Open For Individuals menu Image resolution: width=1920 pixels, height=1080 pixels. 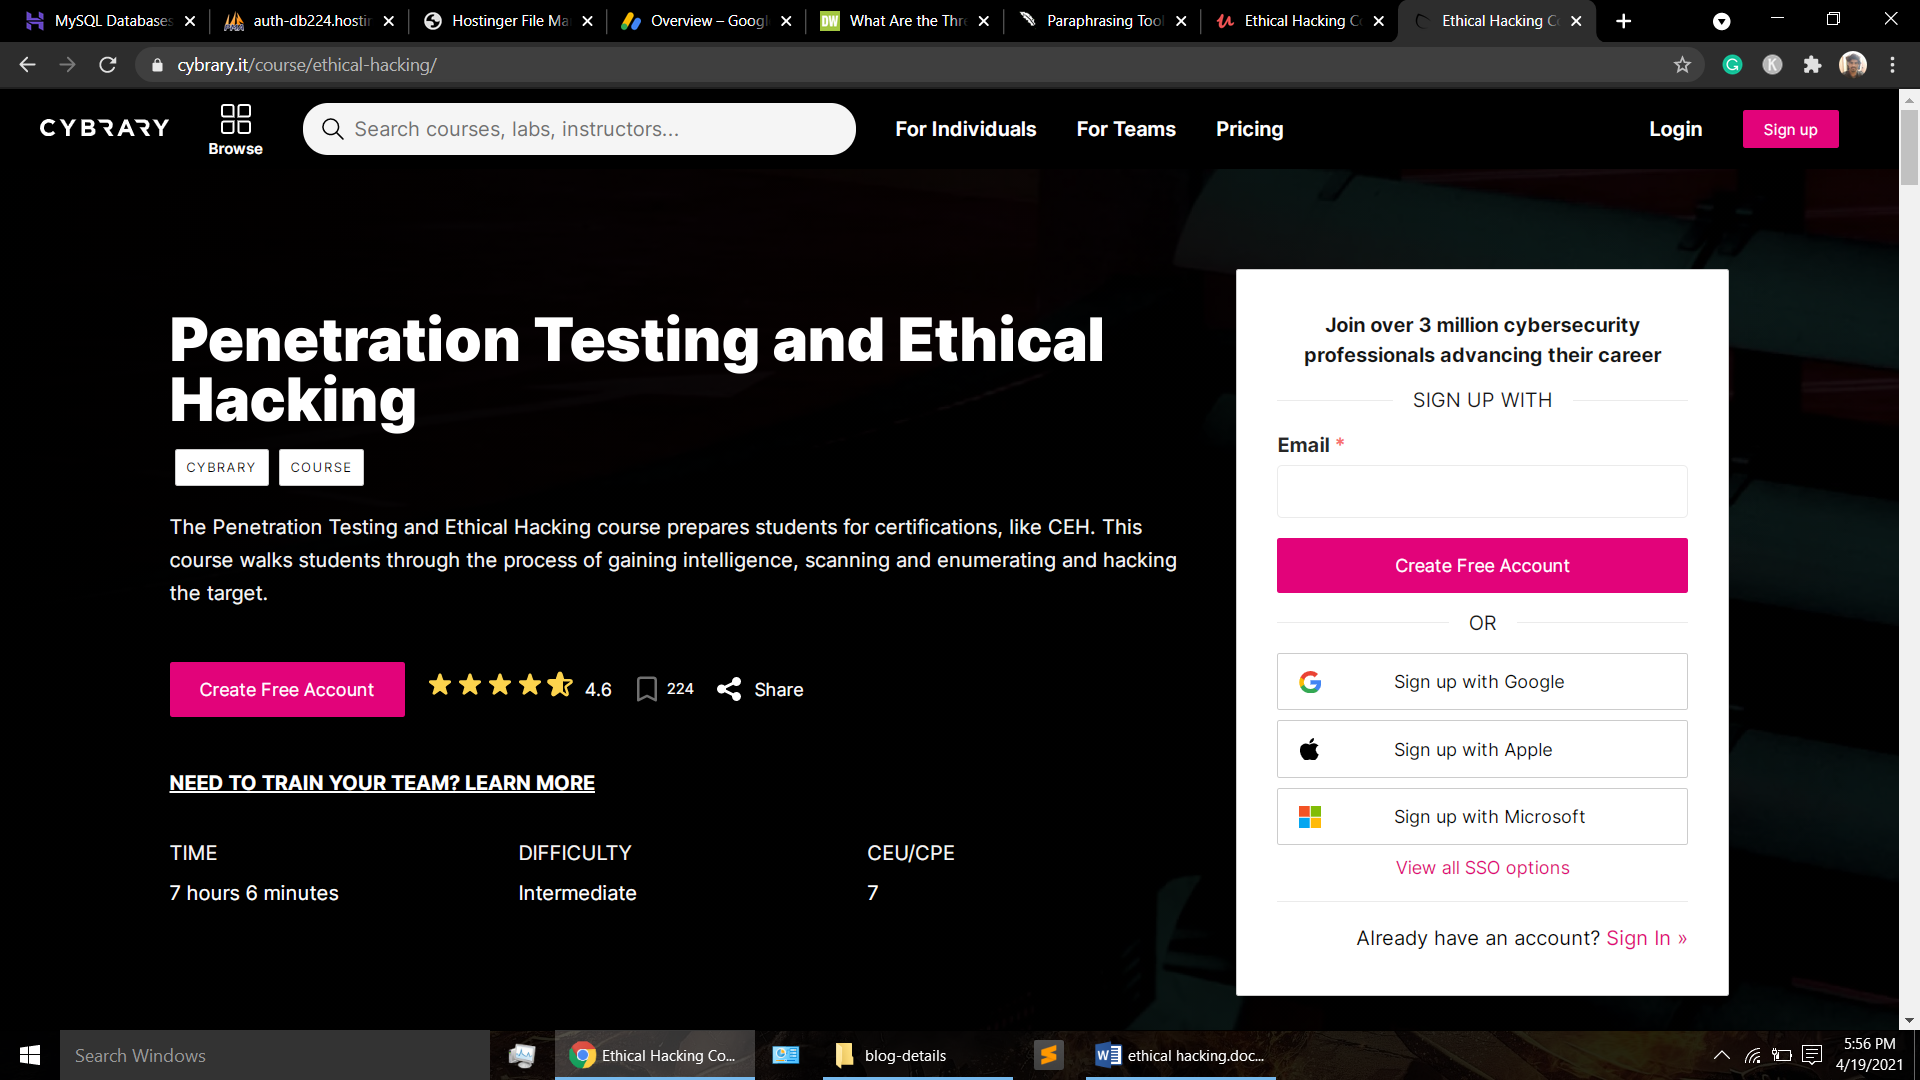tap(965, 129)
